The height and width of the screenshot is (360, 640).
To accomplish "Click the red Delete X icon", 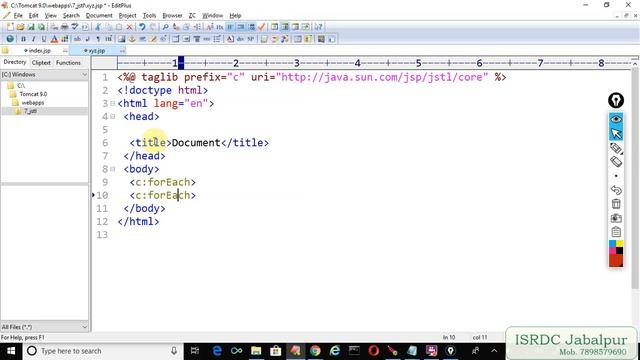I will 129,27.
